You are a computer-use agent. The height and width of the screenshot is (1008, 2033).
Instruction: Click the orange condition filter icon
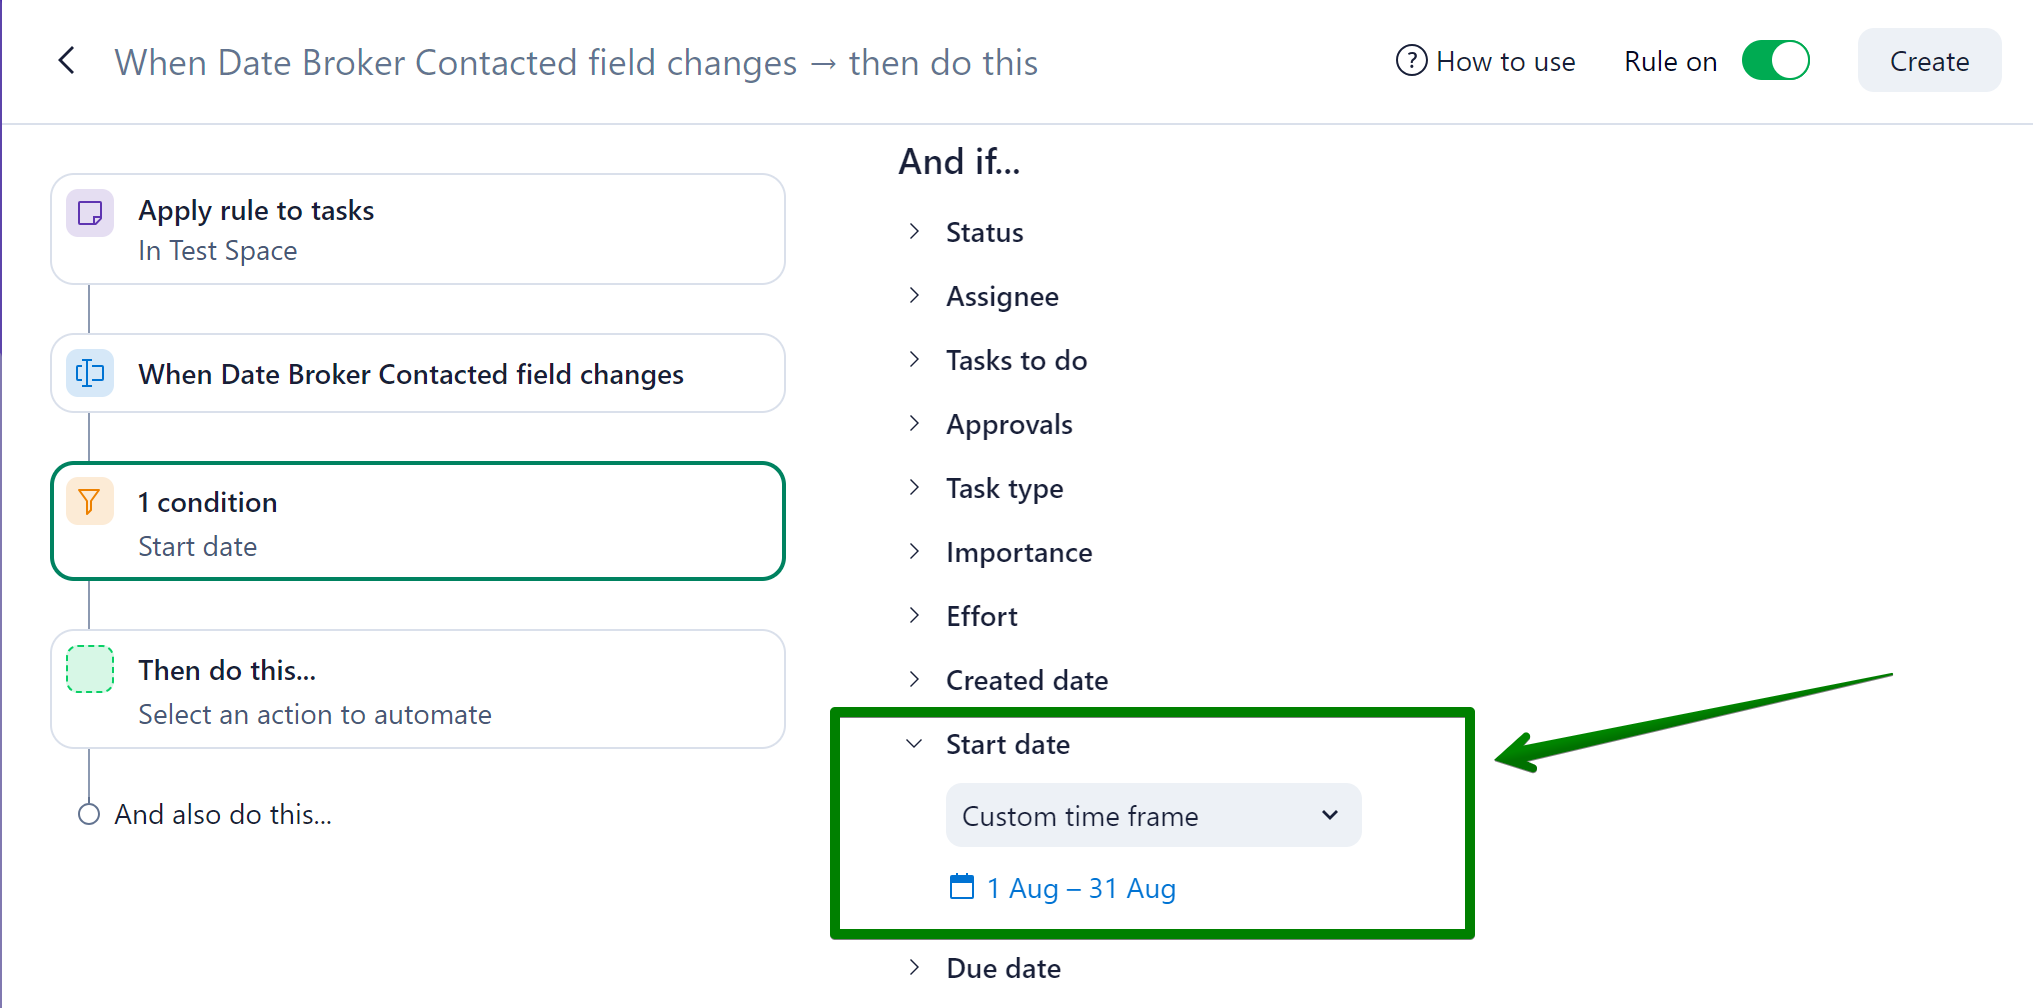coord(90,501)
